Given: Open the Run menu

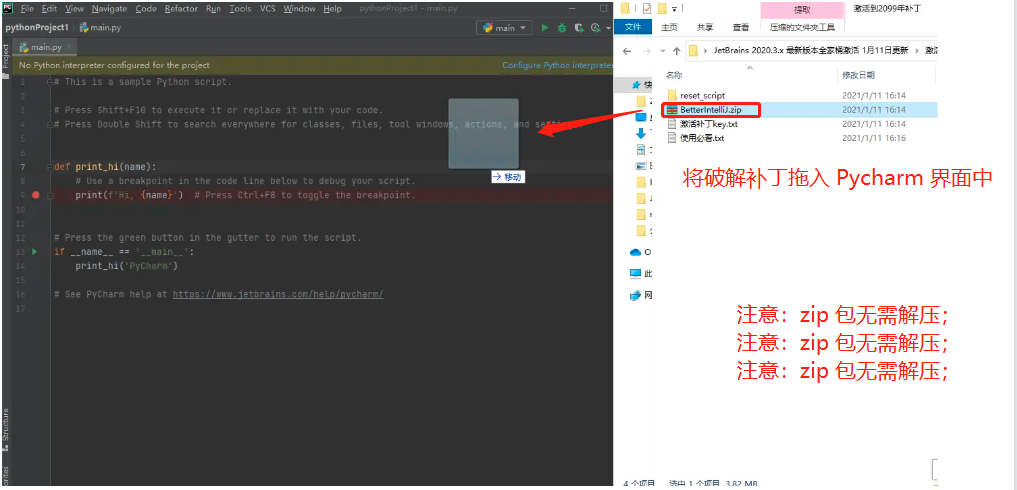Looking at the screenshot, I should (213, 9).
